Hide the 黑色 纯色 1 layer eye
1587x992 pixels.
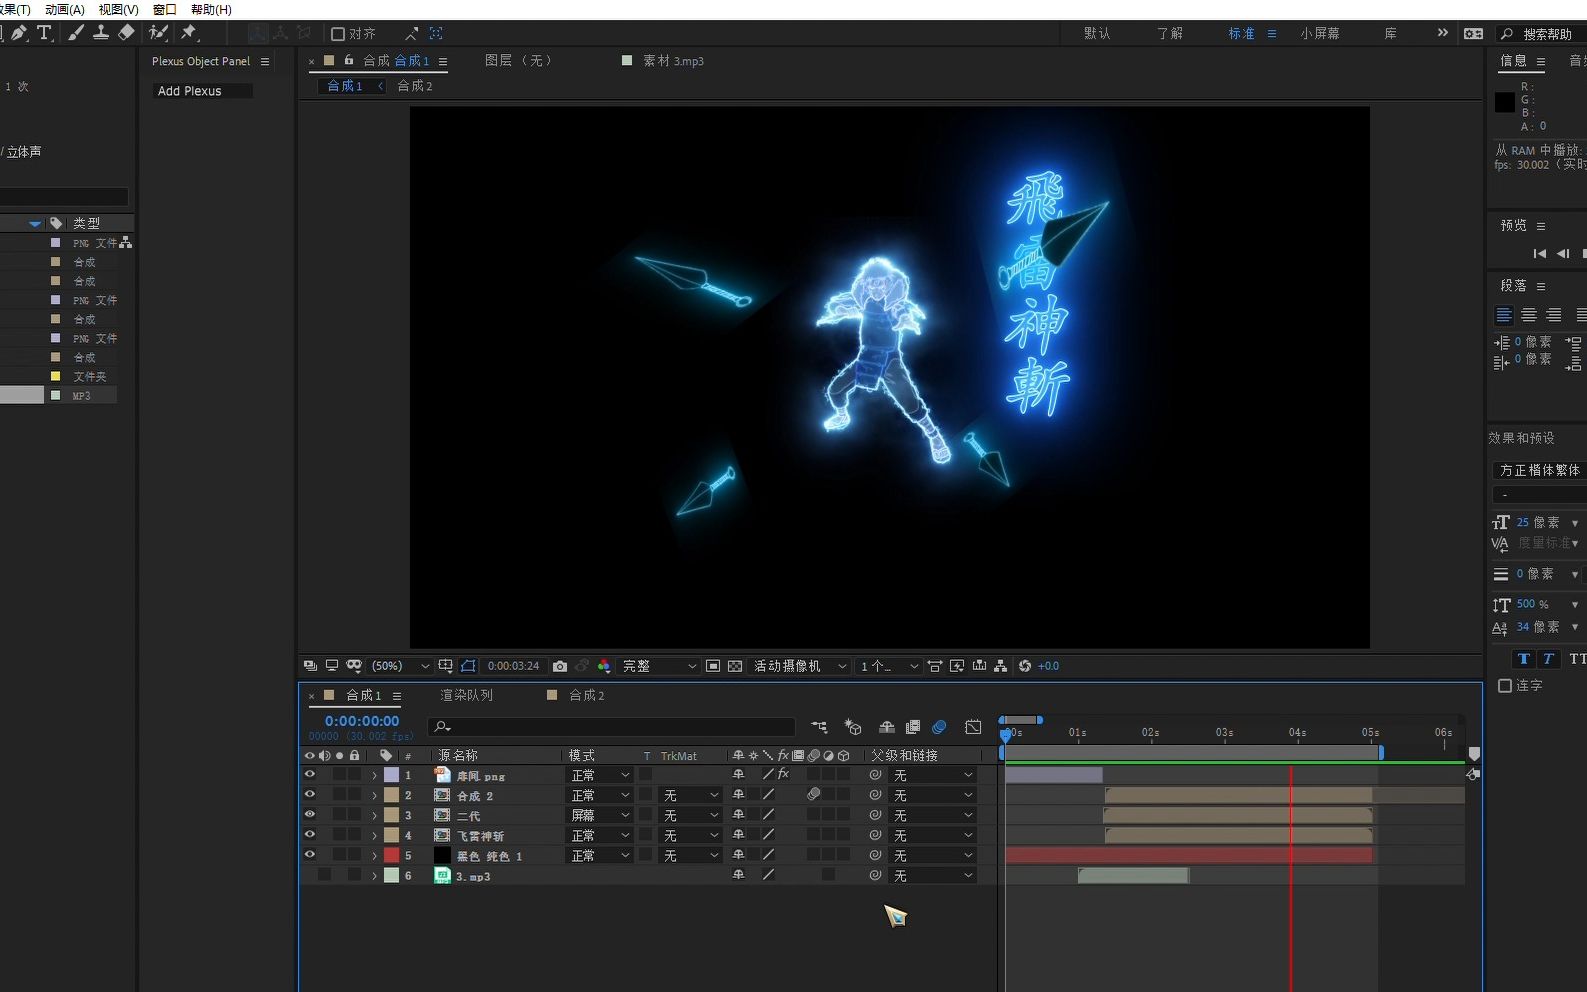pos(309,855)
